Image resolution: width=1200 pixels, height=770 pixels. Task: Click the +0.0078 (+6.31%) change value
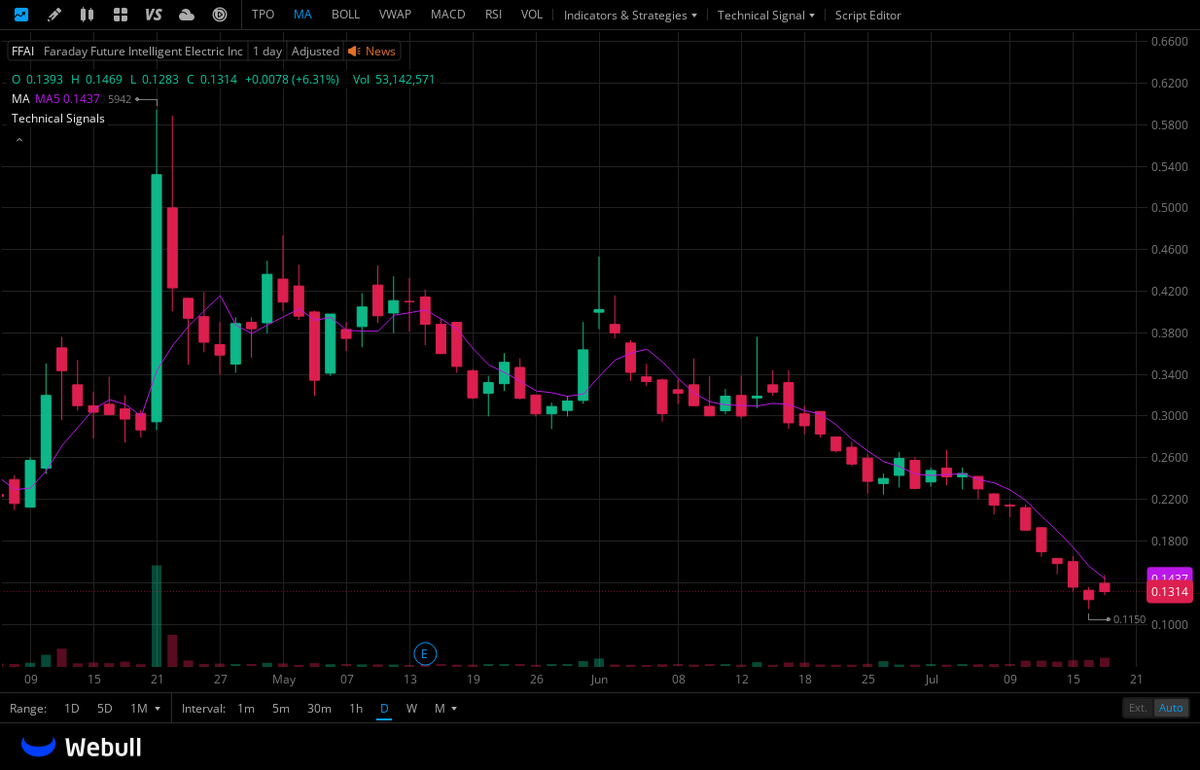point(292,79)
